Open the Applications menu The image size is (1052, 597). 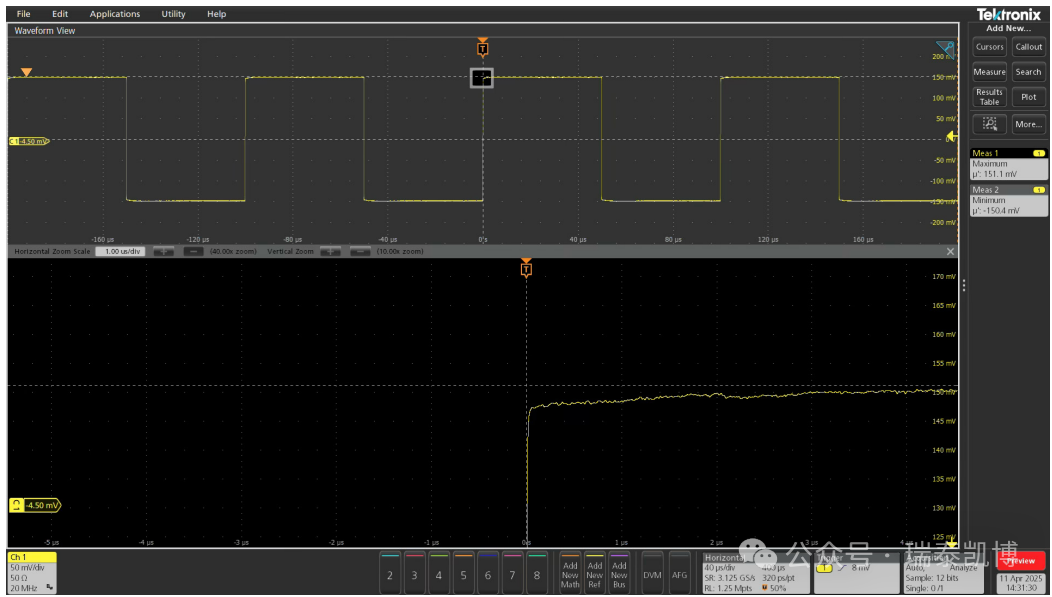[115, 14]
